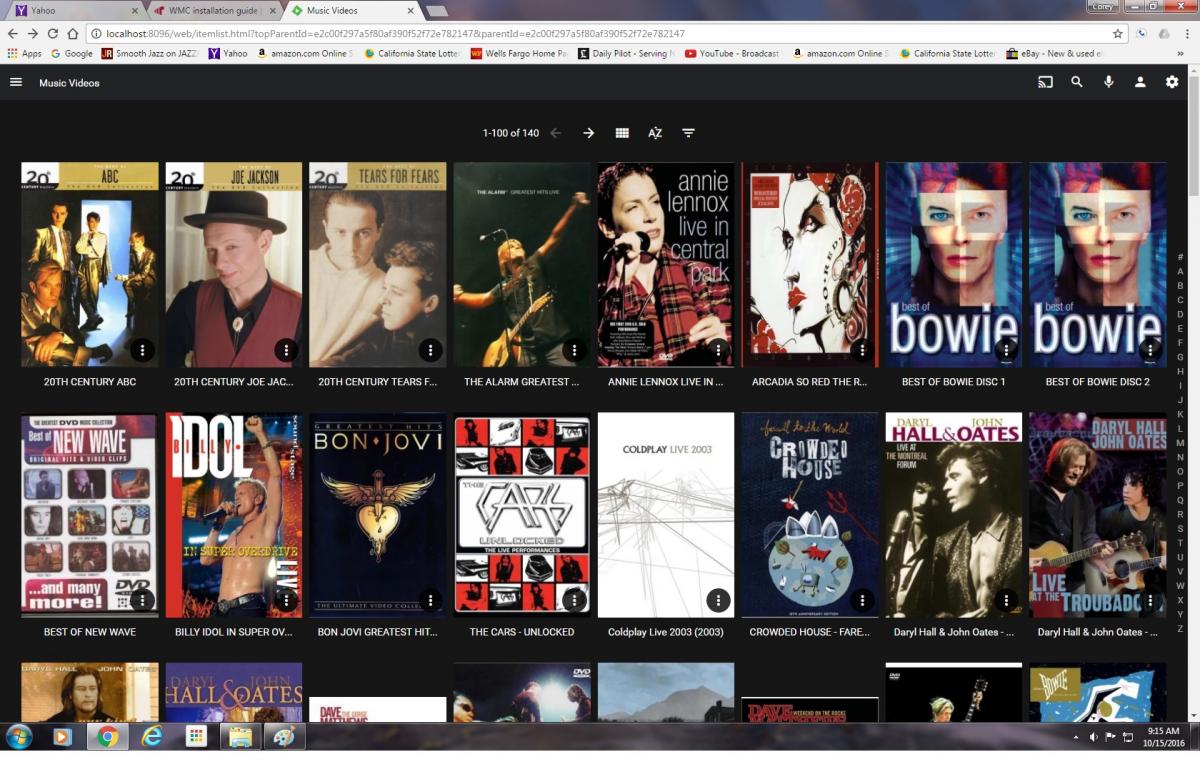The height and width of the screenshot is (762, 1200).
Task: Open the 20TH CENTURY ABC poster
Action: pyautogui.click(x=90, y=265)
